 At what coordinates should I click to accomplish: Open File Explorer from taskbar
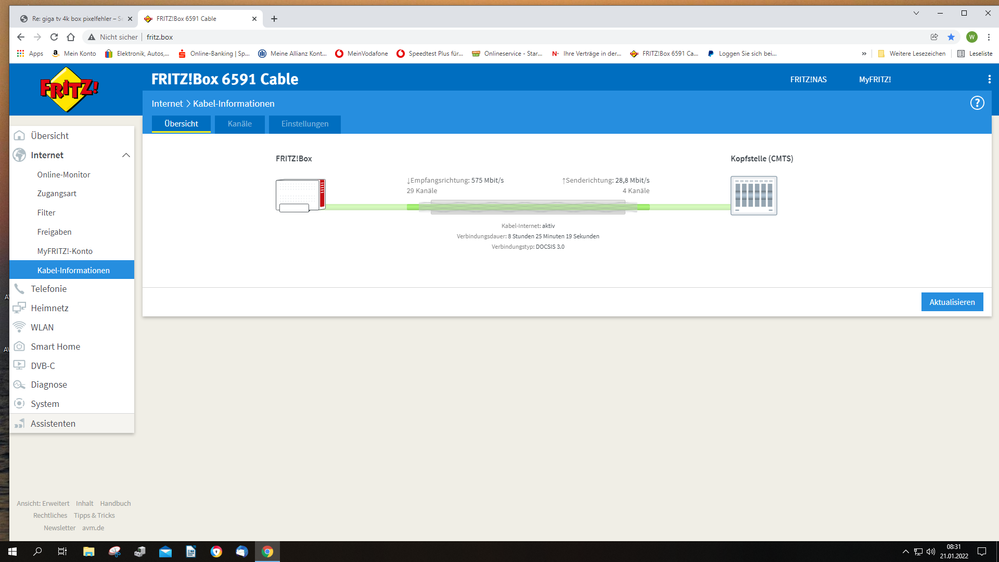tap(89, 552)
